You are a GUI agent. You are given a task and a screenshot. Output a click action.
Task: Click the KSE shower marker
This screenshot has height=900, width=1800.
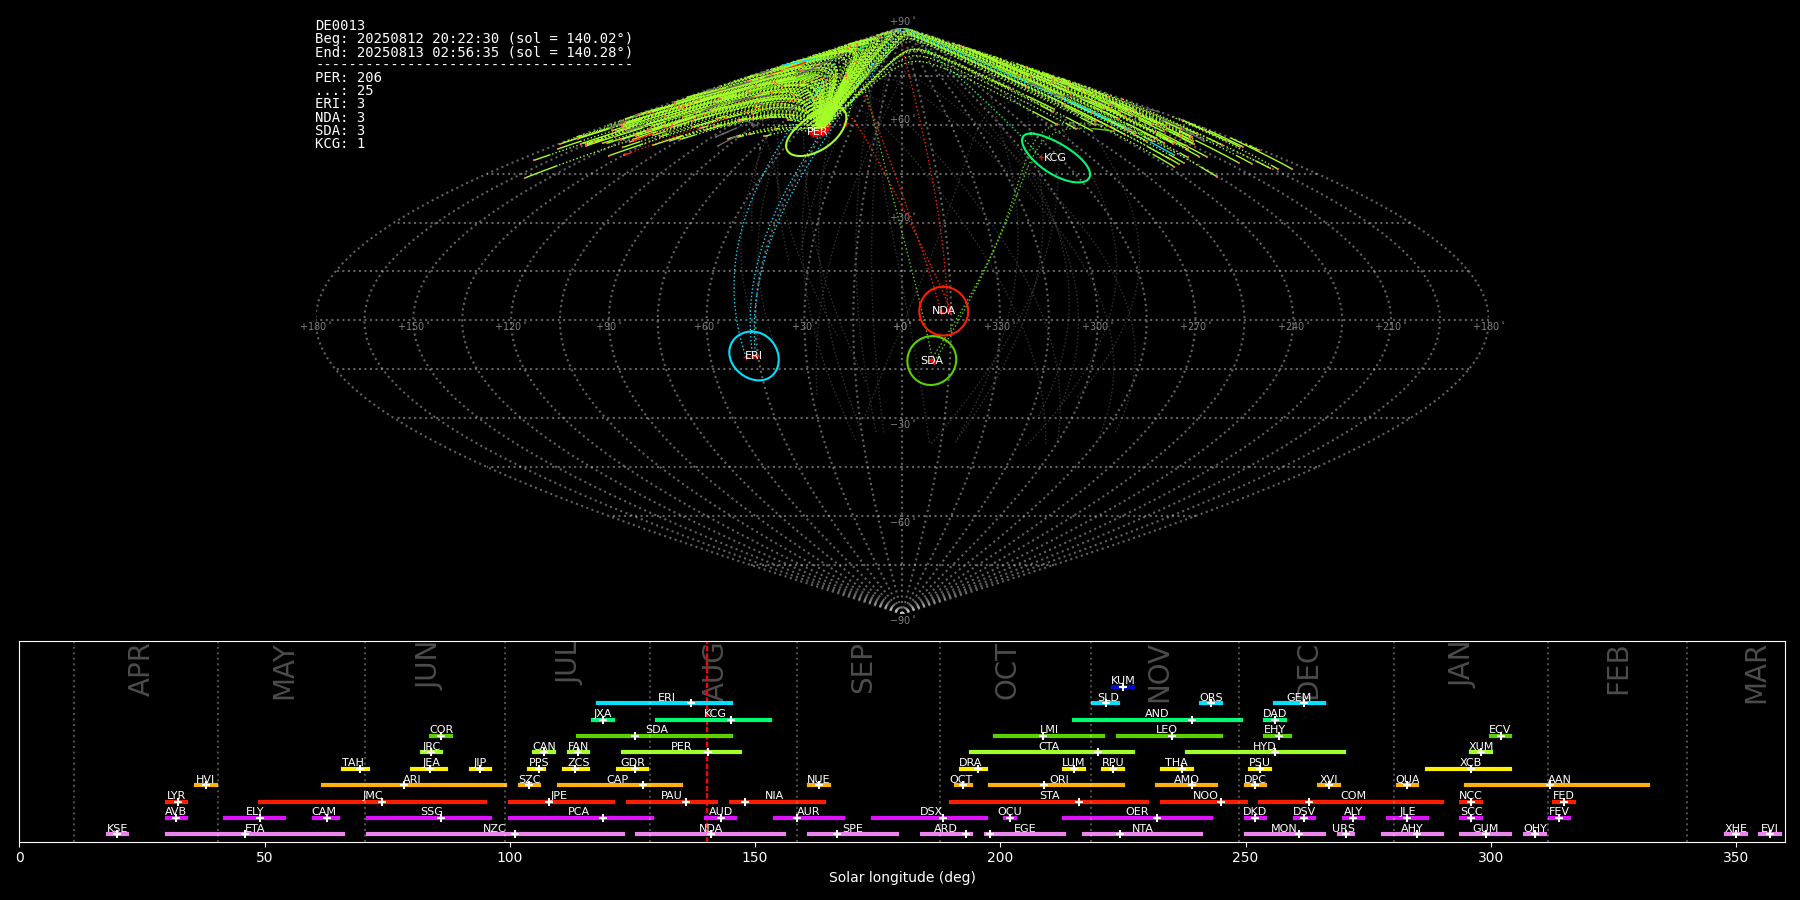(x=117, y=833)
